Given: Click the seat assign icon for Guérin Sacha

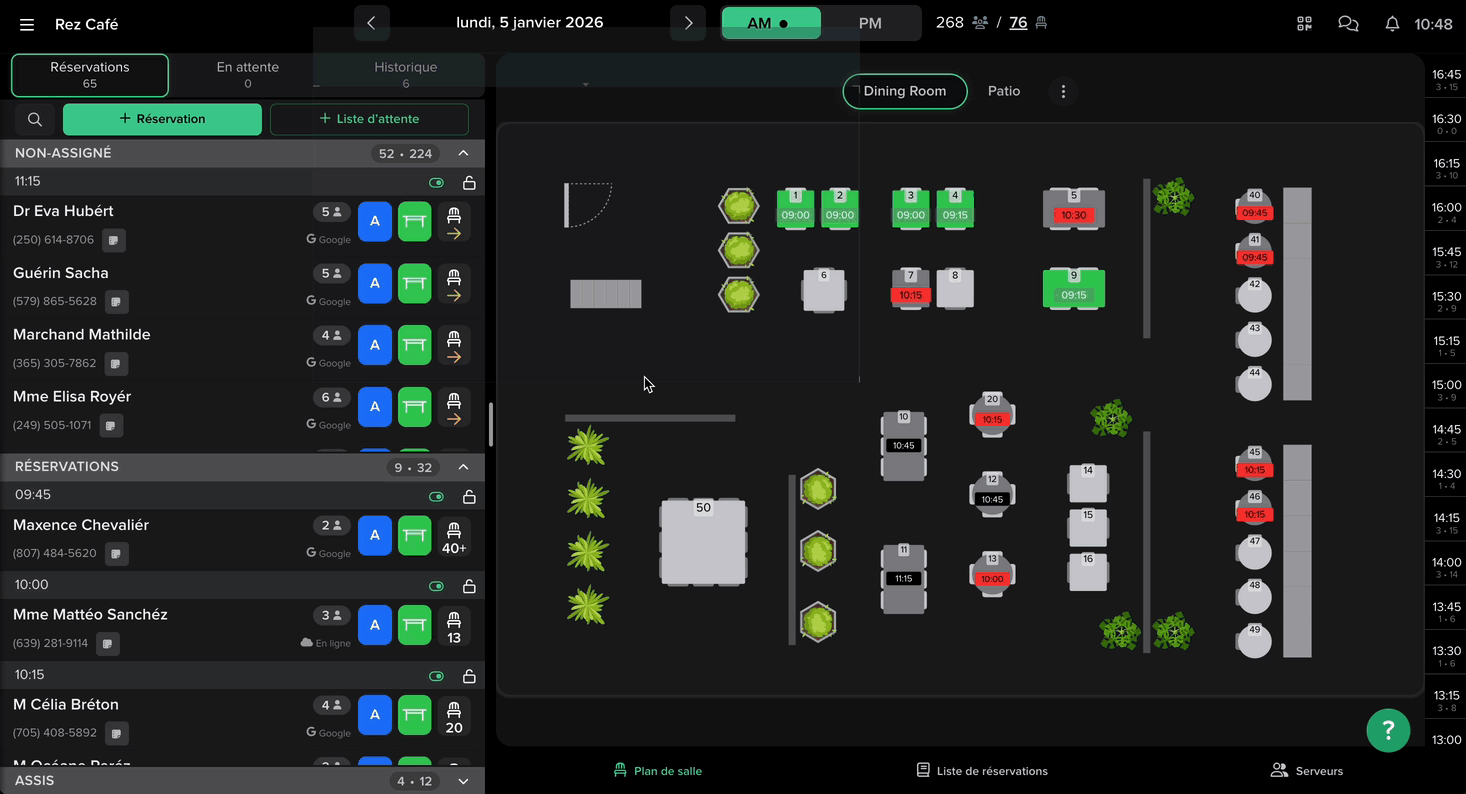Looking at the screenshot, I should pos(454,284).
